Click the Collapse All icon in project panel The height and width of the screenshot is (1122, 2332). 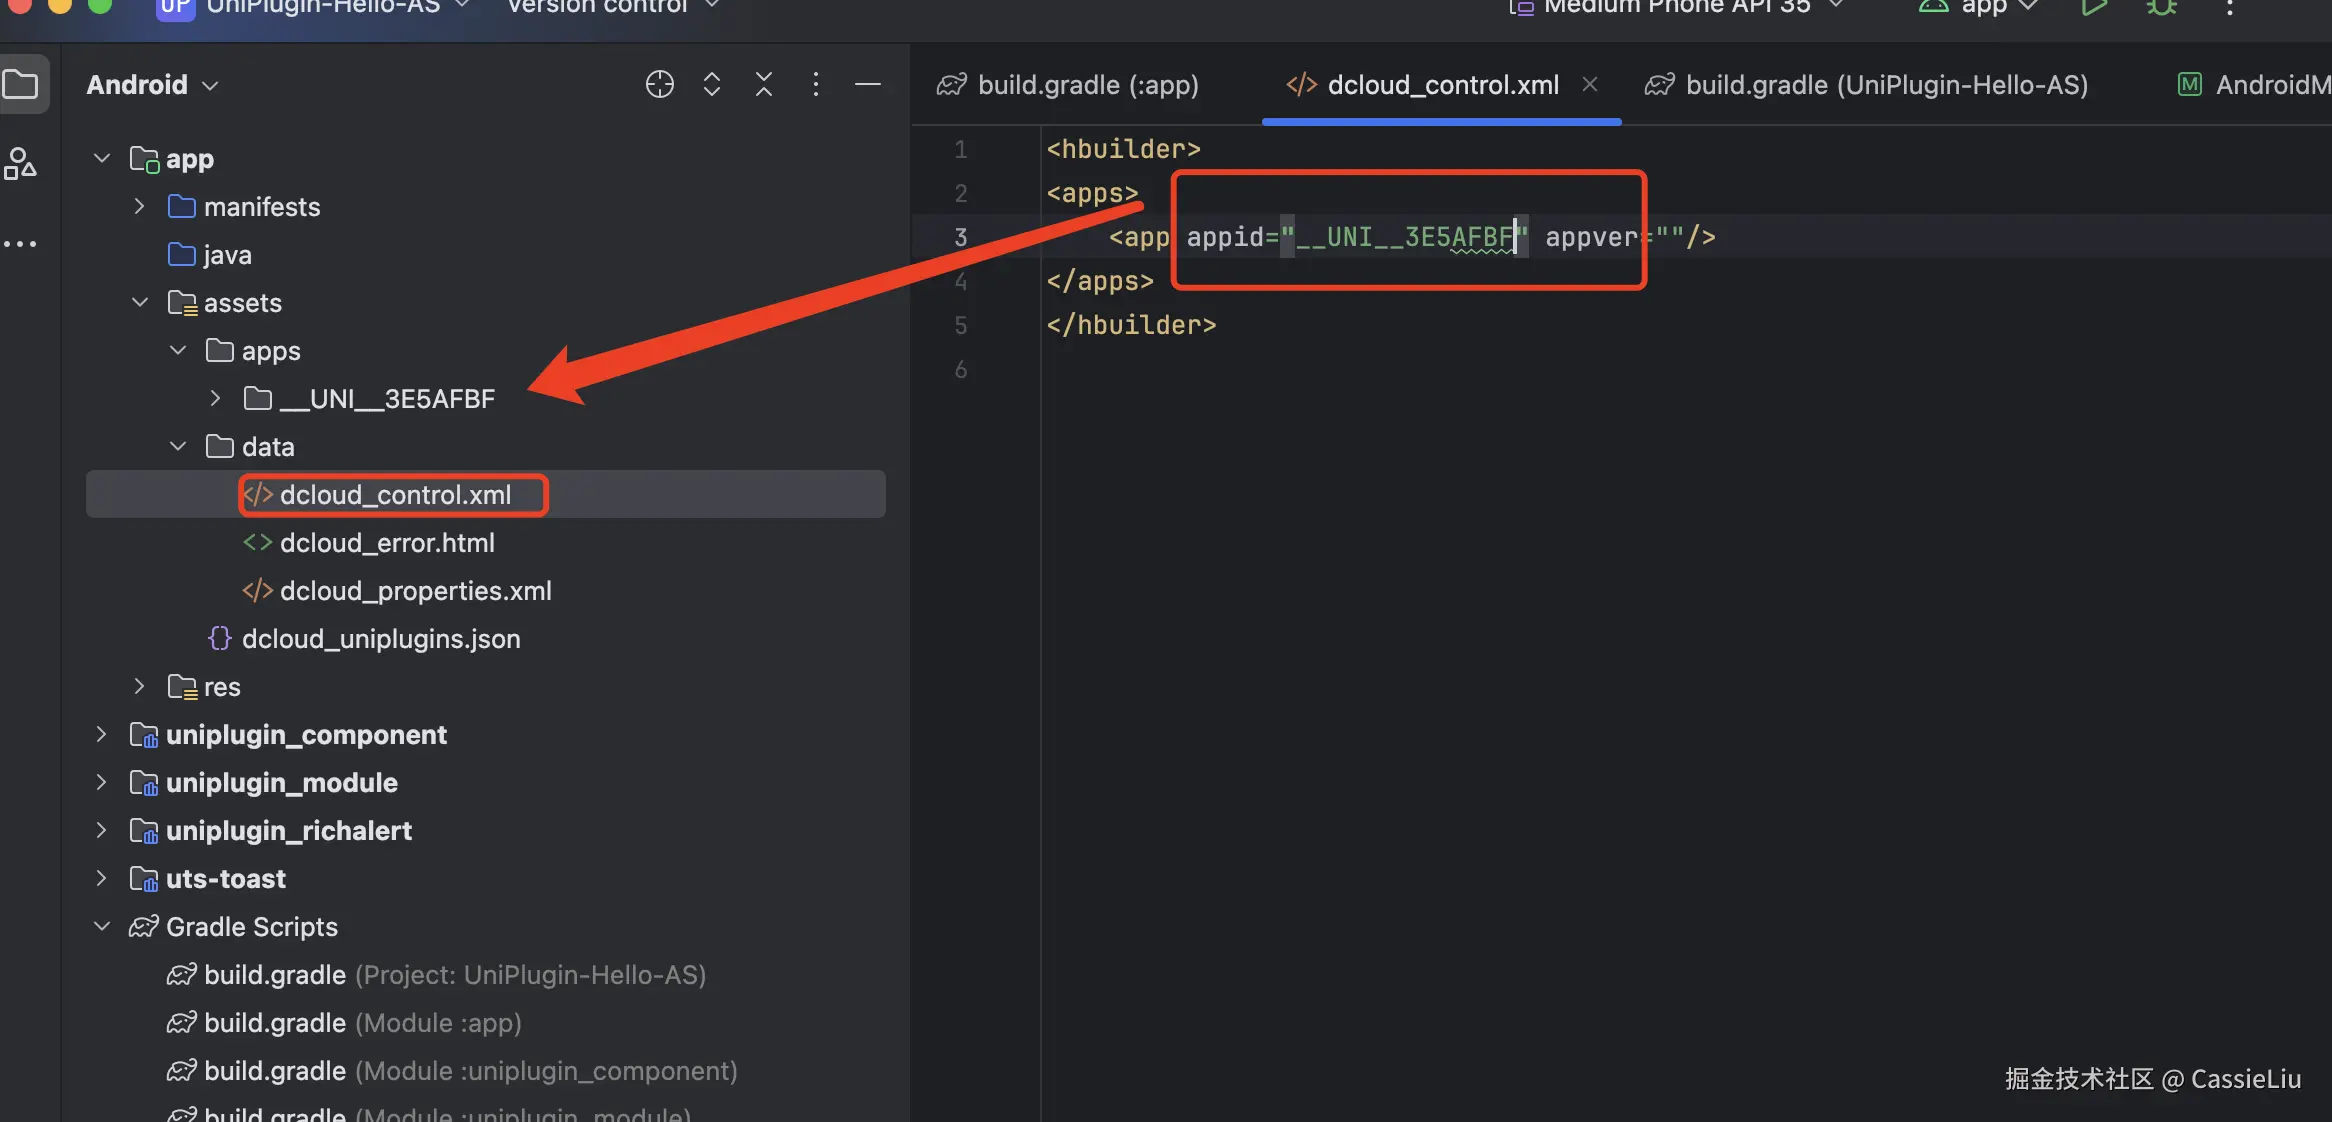[764, 85]
